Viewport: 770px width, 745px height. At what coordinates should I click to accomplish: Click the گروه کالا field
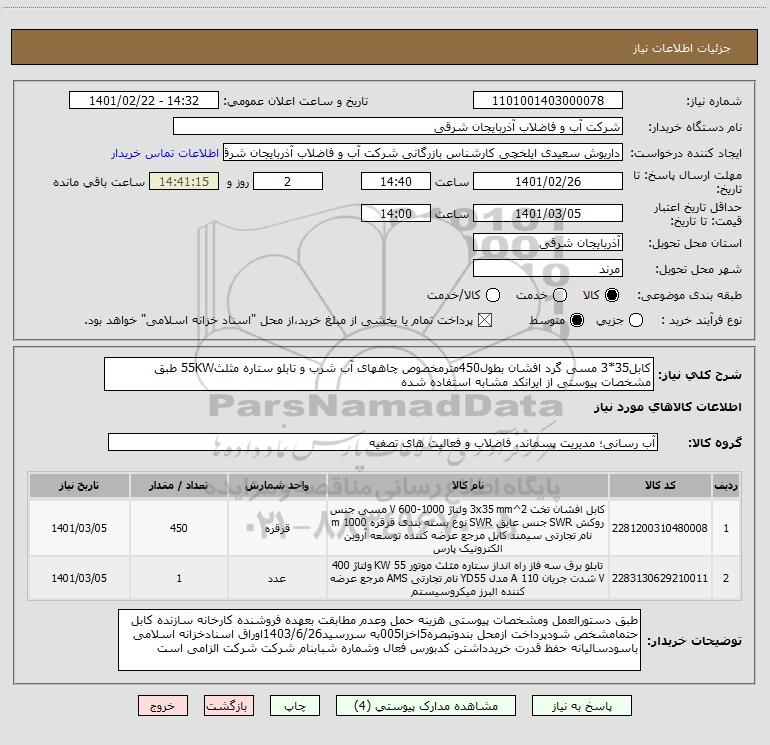click(383, 442)
